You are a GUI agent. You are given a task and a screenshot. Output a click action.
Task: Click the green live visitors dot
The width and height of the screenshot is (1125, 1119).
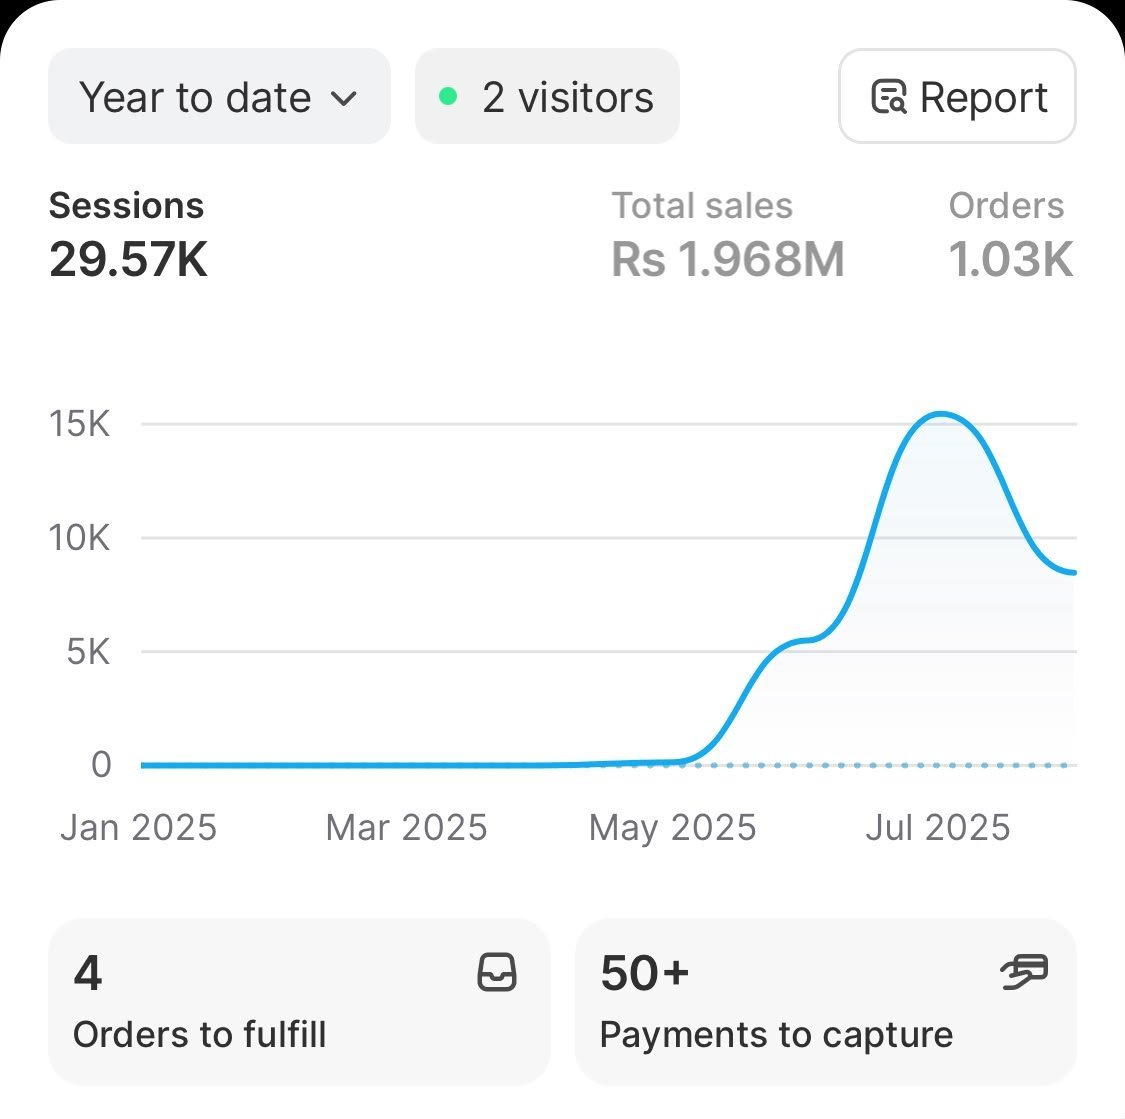(448, 96)
